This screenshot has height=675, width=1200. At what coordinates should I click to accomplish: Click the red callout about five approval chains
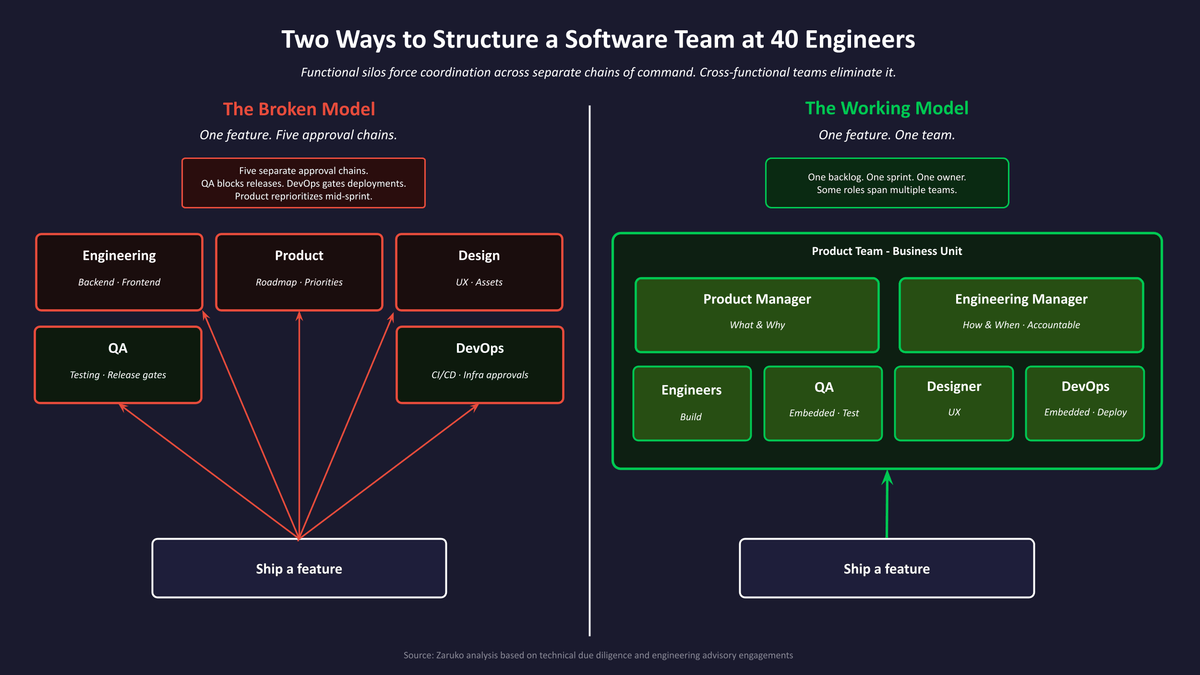(302, 183)
